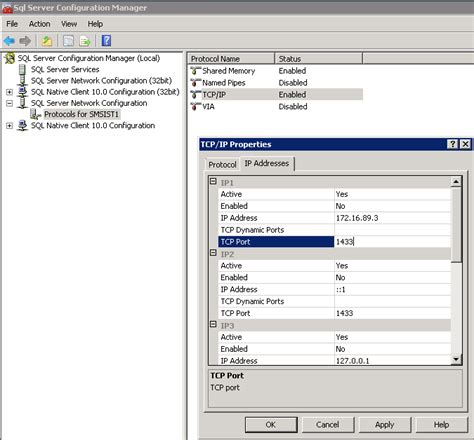Select the TCP/IP row in protocol list

276,95
